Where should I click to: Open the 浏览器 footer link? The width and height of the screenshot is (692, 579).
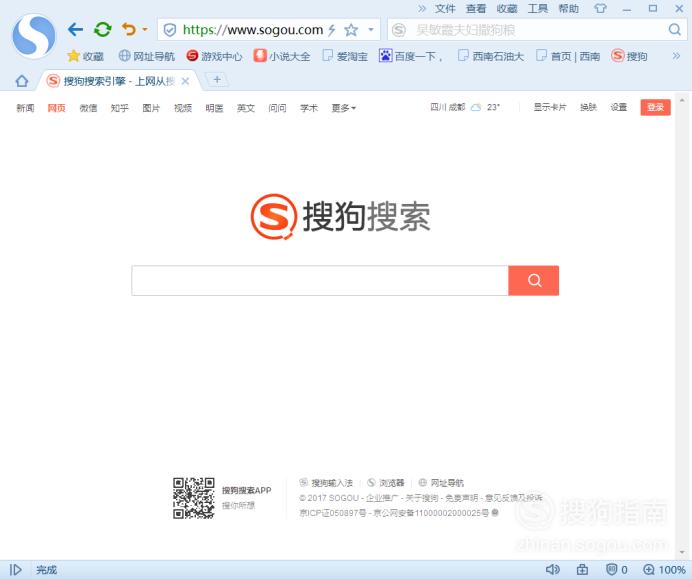click(386, 483)
